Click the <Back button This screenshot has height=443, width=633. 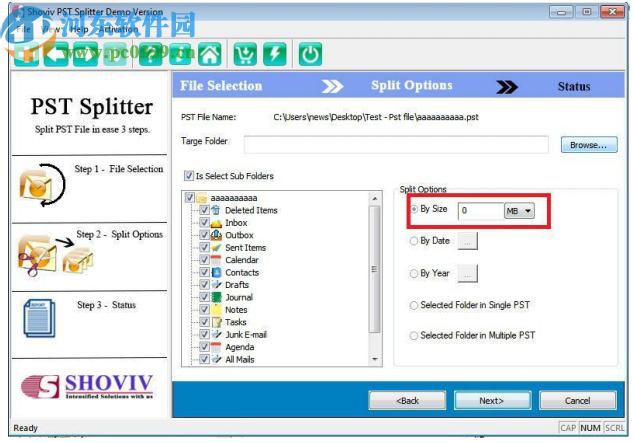point(407,401)
